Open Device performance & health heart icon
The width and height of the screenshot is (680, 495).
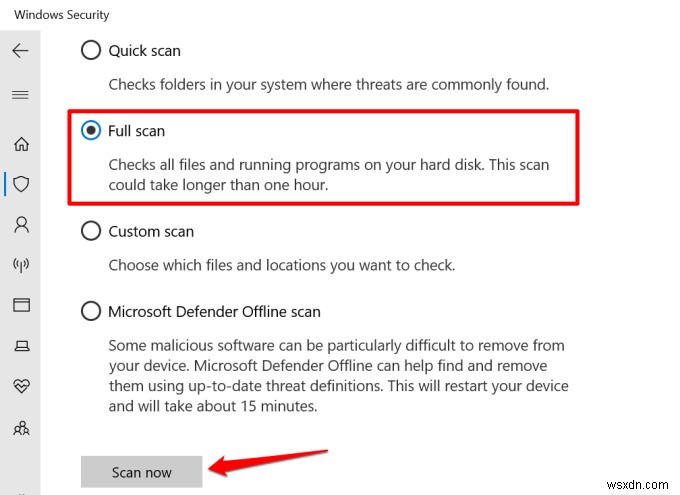pyautogui.click(x=21, y=385)
